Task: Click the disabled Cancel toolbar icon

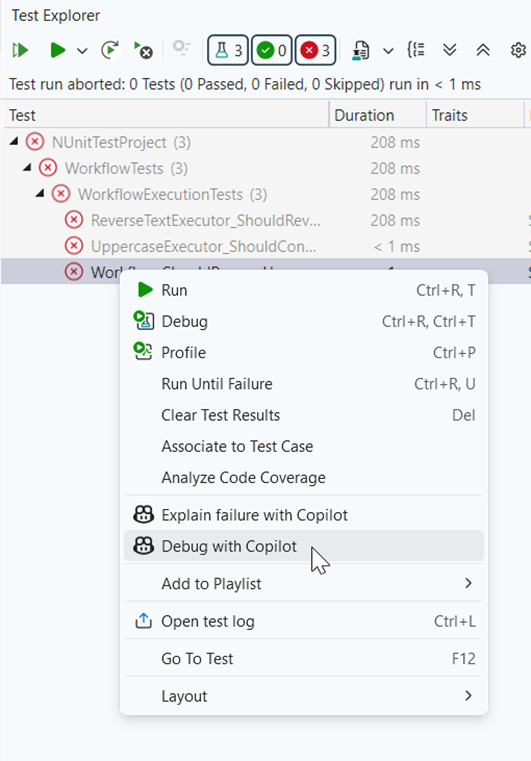Action: [182, 49]
